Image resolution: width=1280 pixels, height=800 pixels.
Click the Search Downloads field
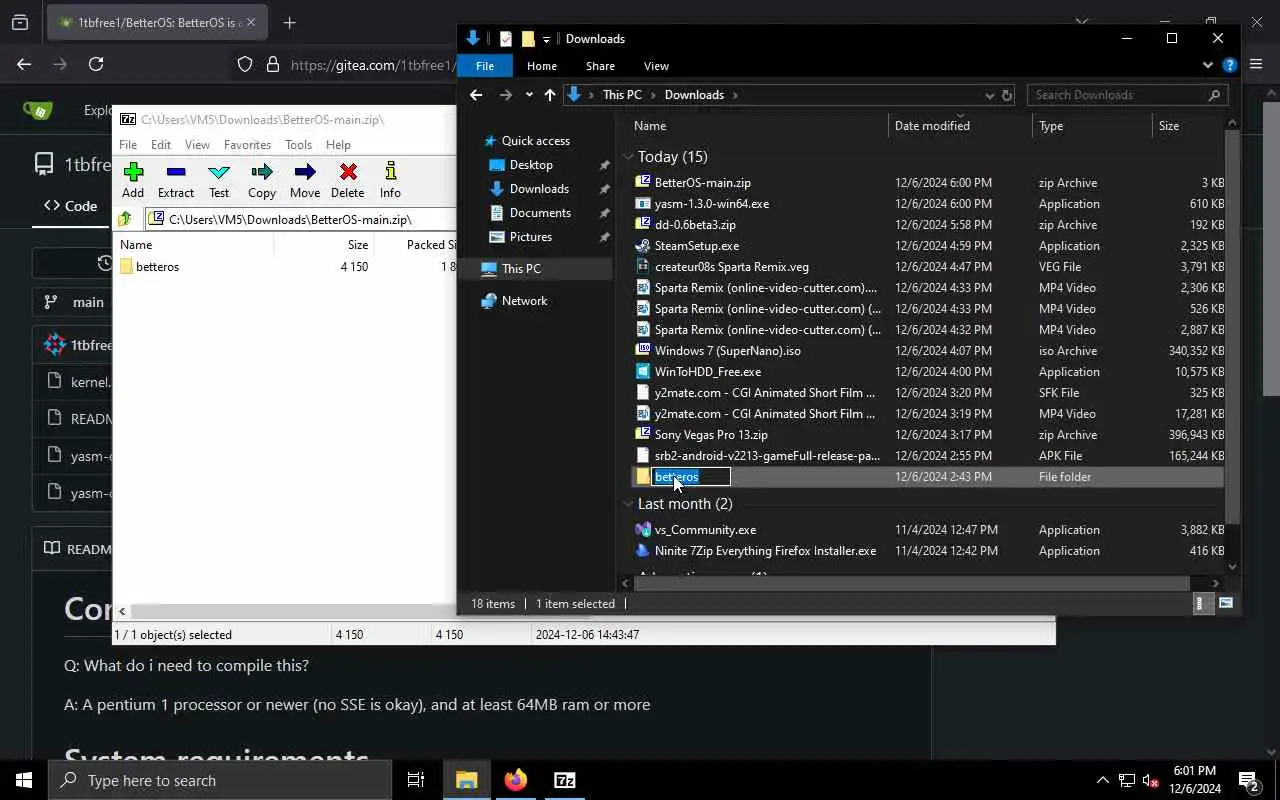[1127, 95]
